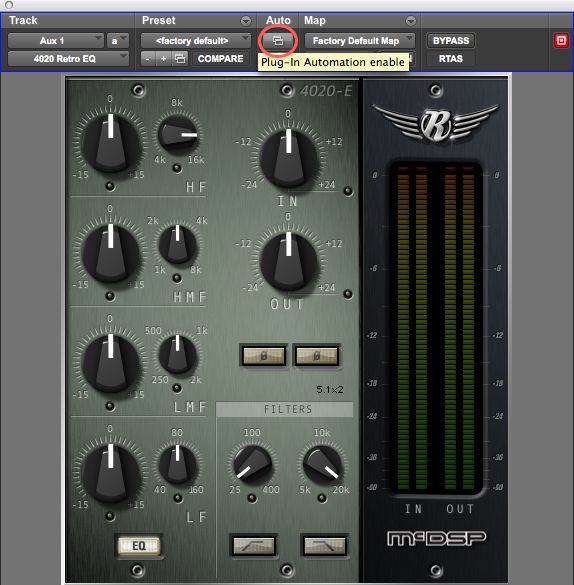Click the plus next preset button
The height and width of the screenshot is (585, 574).
[164, 59]
